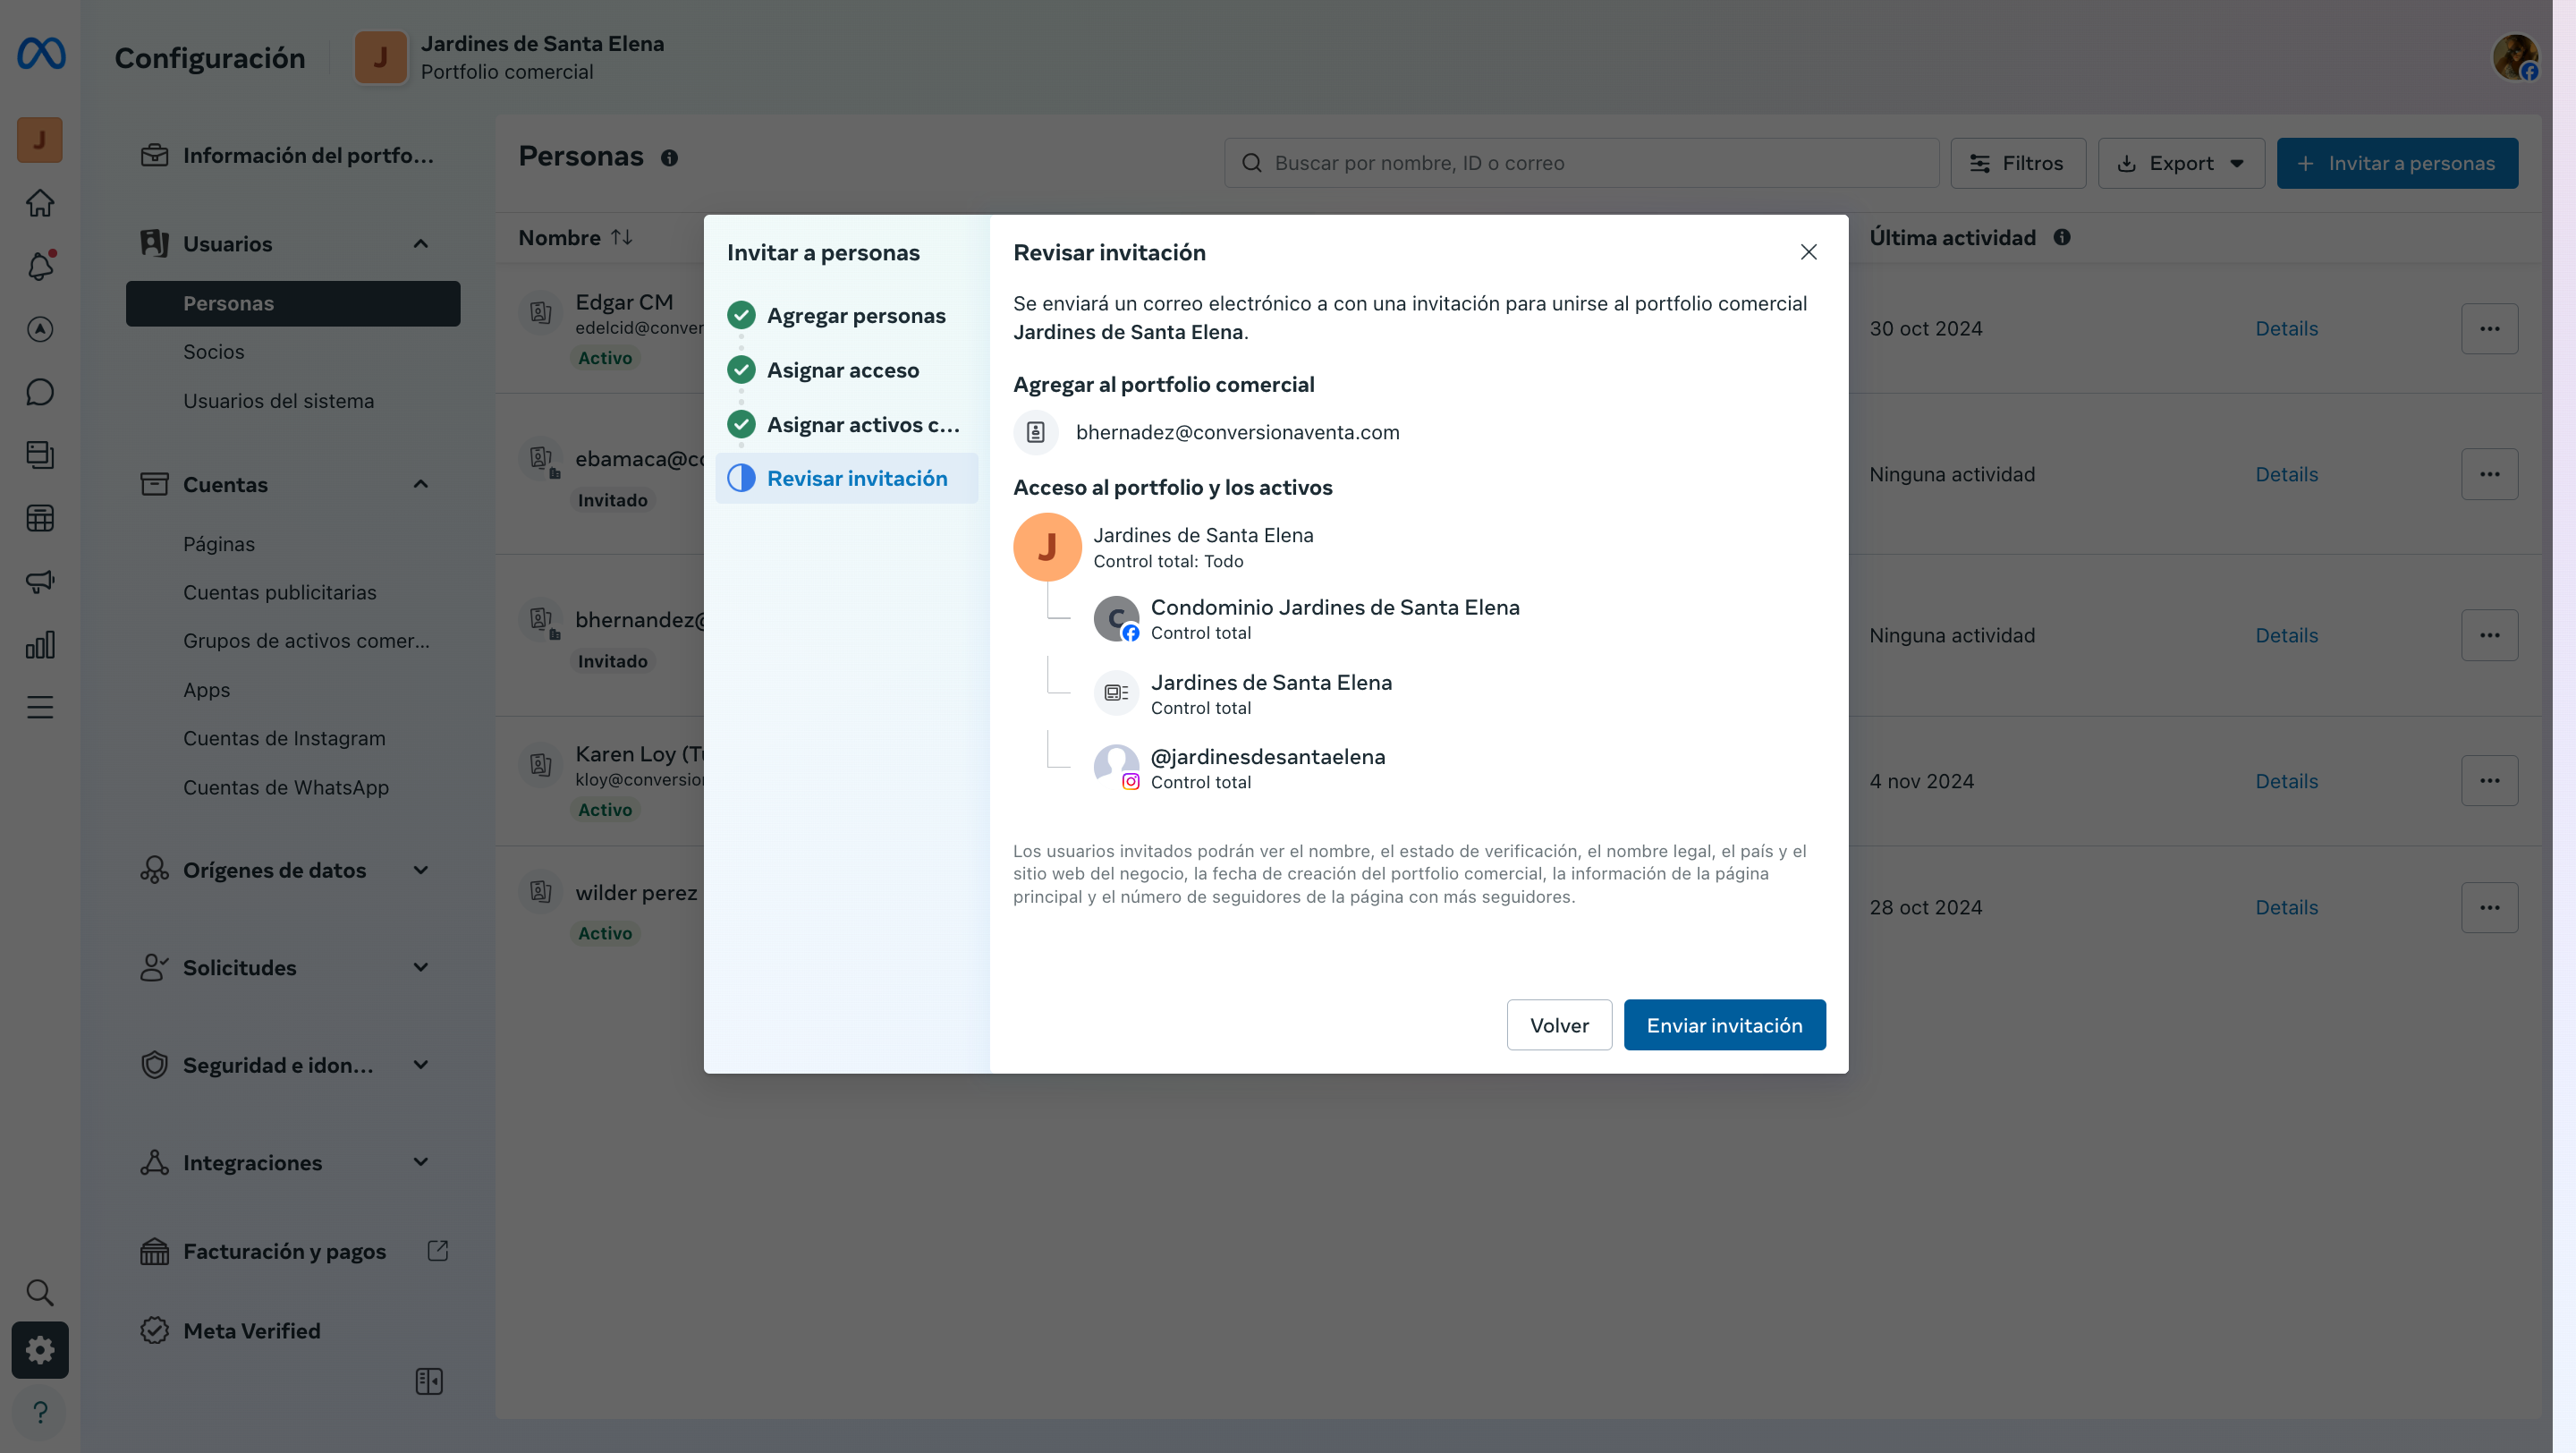This screenshot has width=2576, height=1453.
Task: Close the Revisar invitación dialog
Action: click(1808, 252)
